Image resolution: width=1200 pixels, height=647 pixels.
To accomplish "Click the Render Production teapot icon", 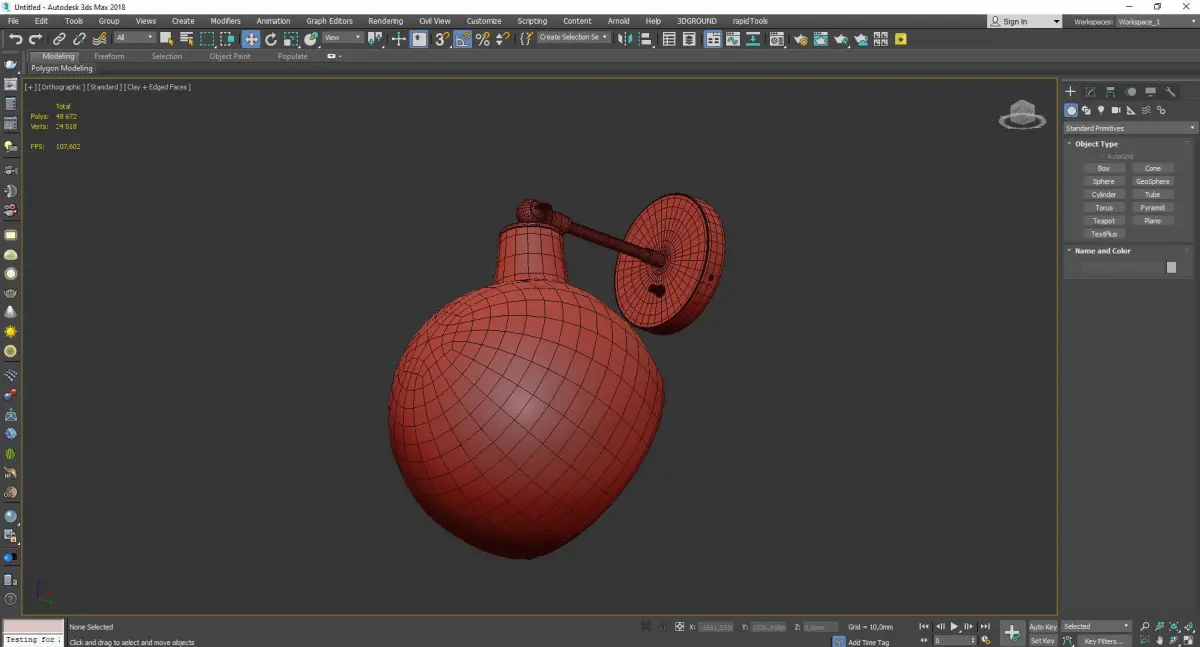I will [x=841, y=39].
